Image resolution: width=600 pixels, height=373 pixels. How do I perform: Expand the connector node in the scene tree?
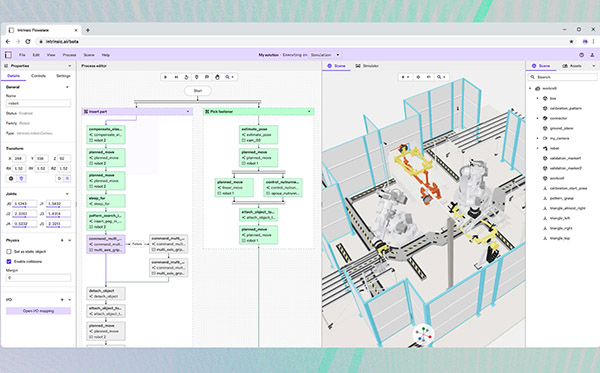[538, 118]
